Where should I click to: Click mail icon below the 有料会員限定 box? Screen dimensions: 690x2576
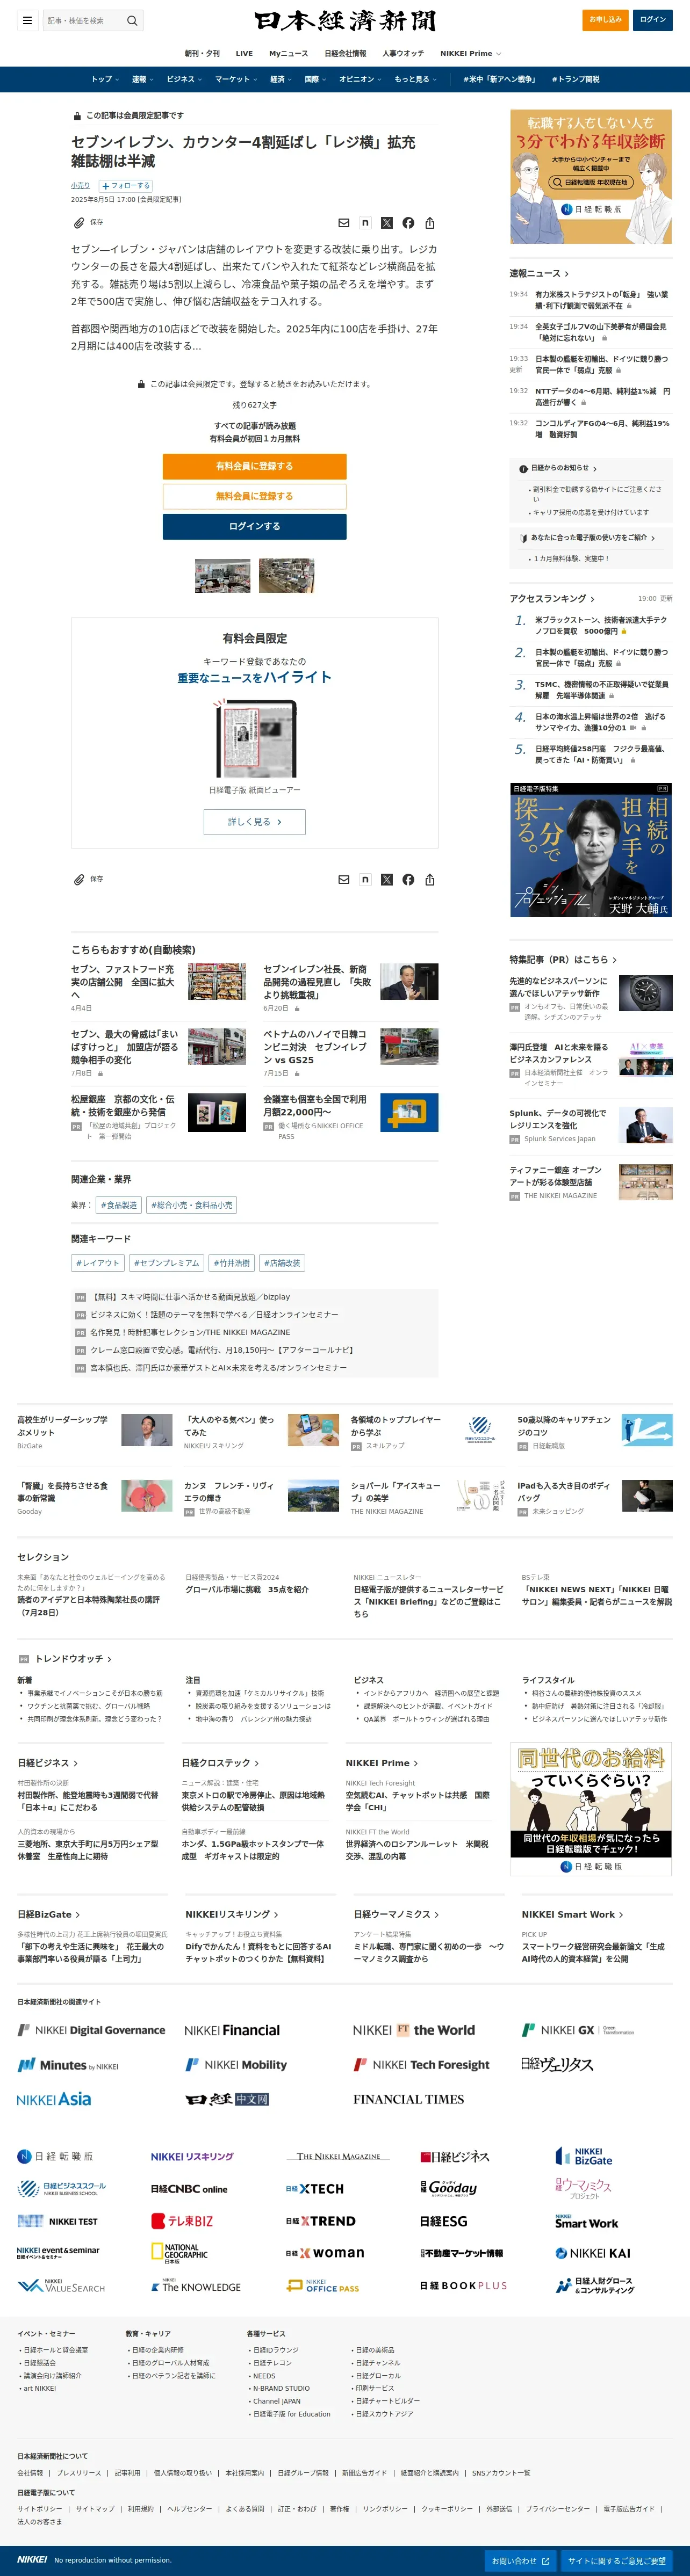coord(343,880)
